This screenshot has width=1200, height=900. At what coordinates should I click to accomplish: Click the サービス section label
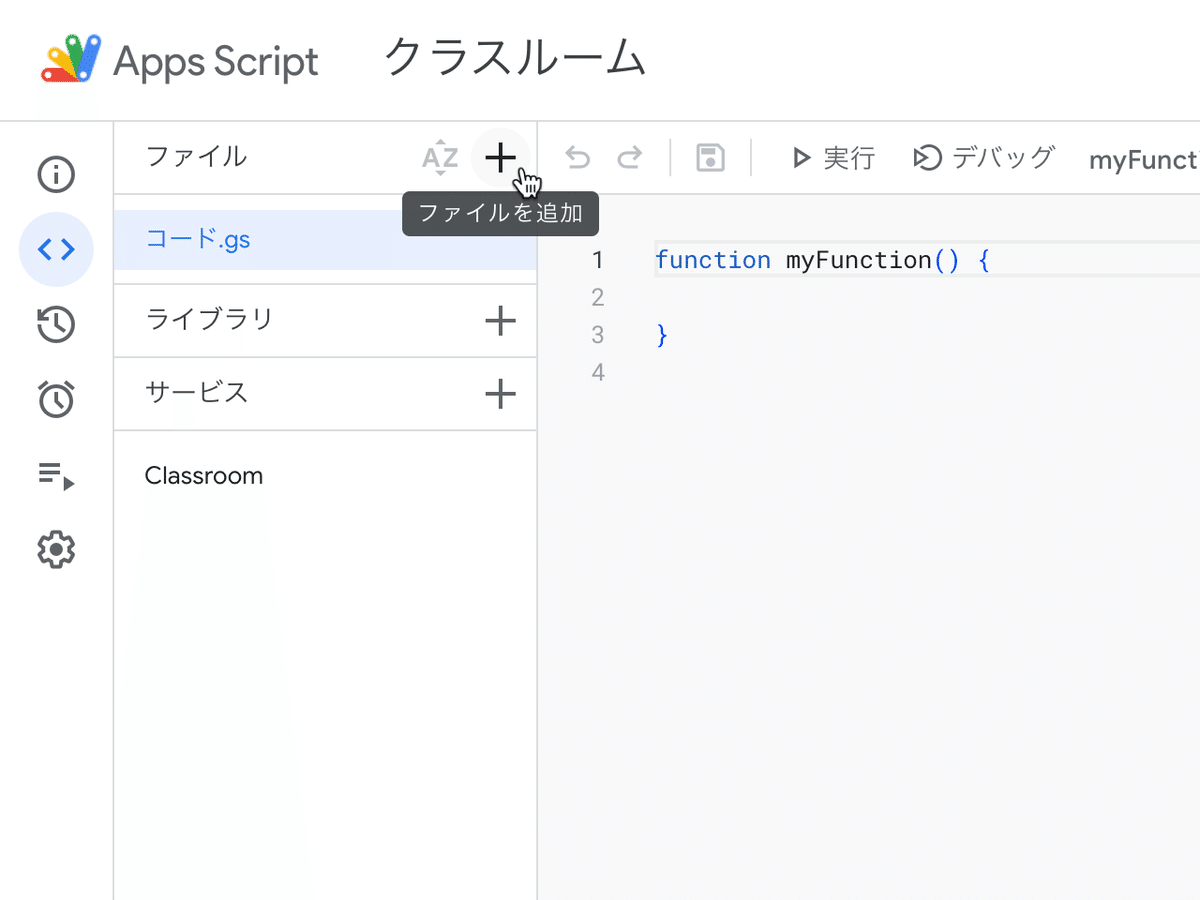(196, 392)
